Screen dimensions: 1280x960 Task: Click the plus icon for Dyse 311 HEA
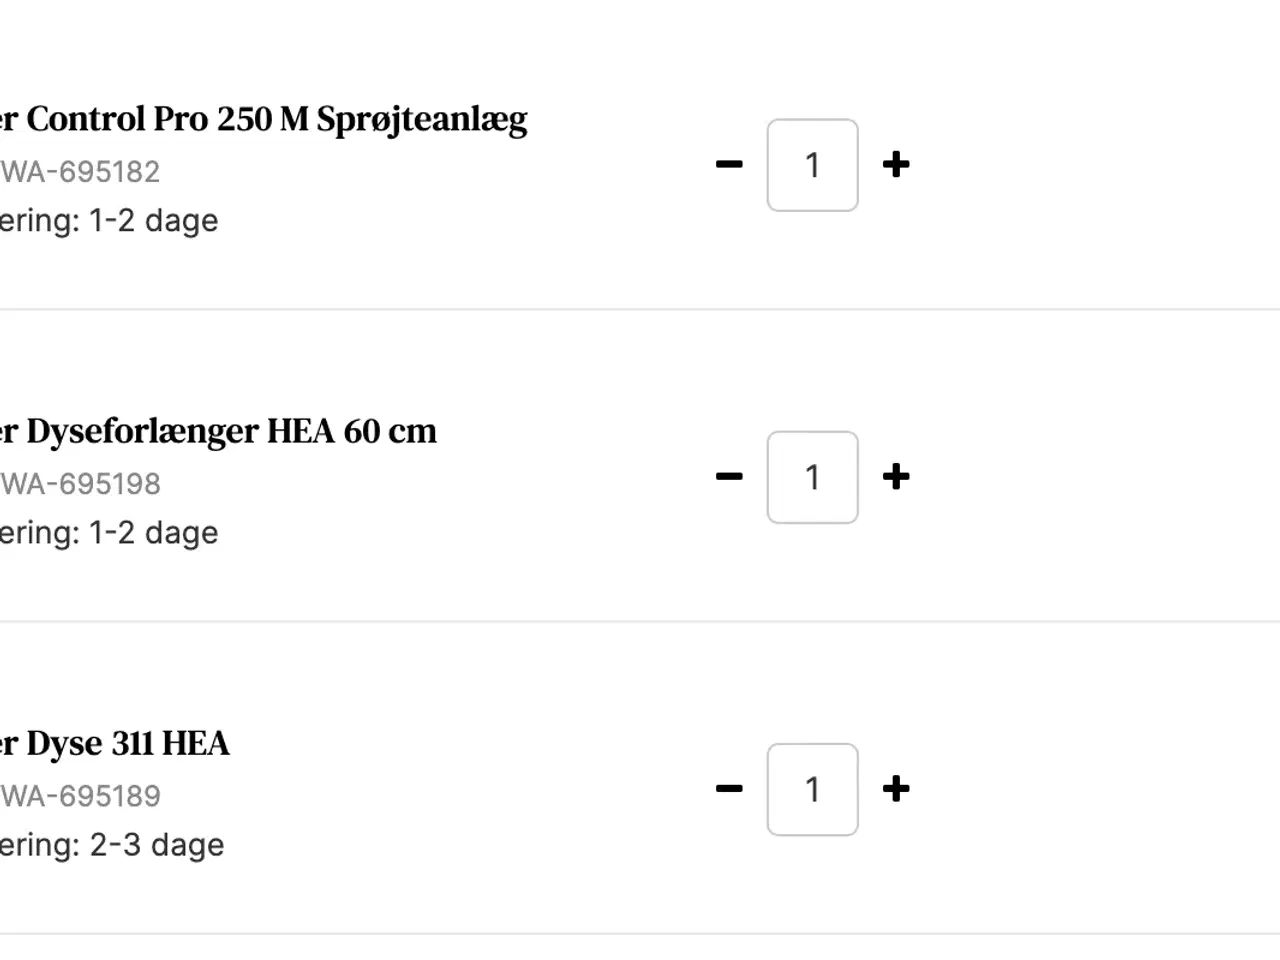tap(896, 789)
